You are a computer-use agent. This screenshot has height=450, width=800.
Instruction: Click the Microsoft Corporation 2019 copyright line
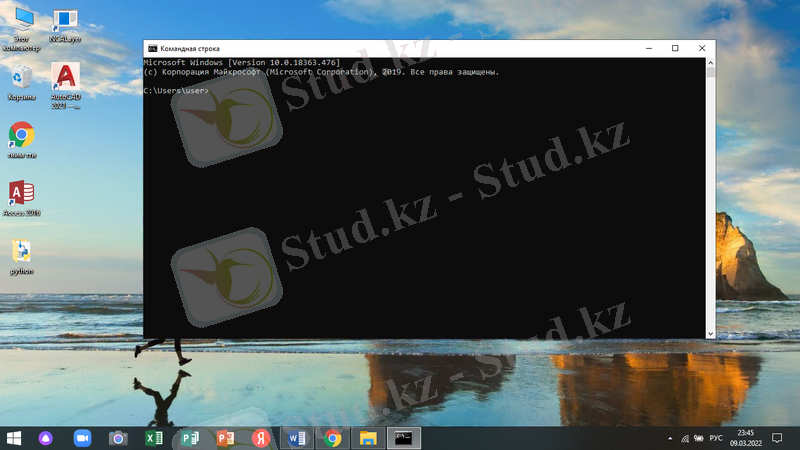[x=321, y=72]
